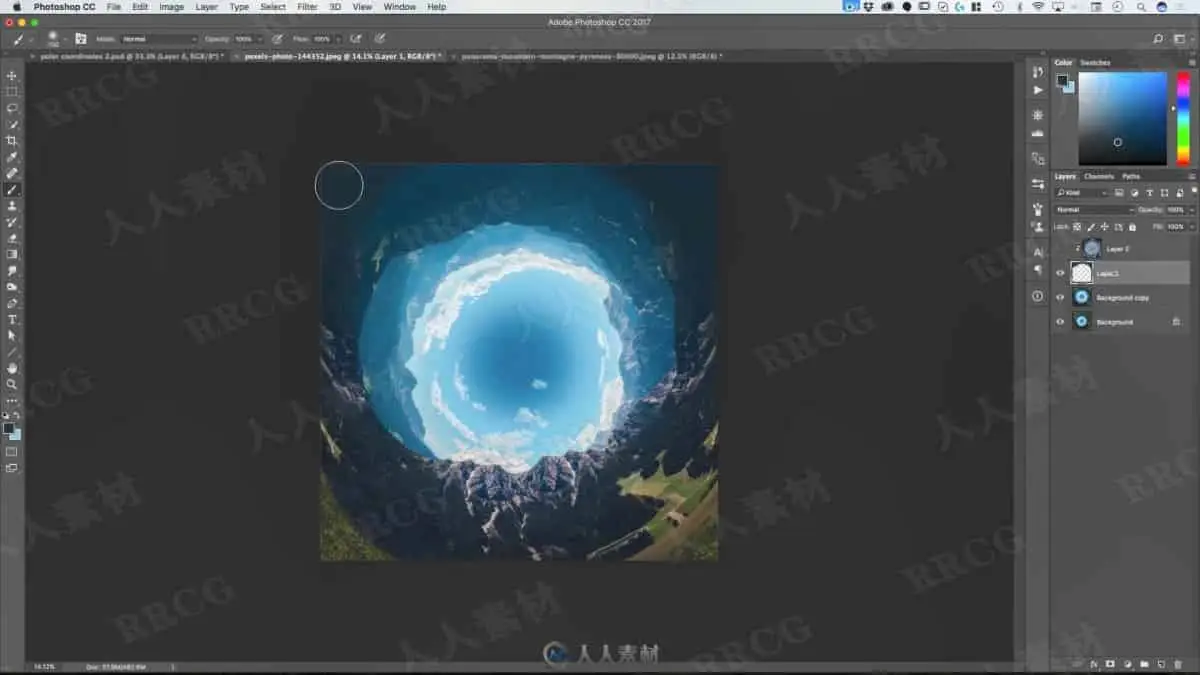Switch to the Swatches tab
Image resolution: width=1200 pixels, height=675 pixels.
(1095, 63)
